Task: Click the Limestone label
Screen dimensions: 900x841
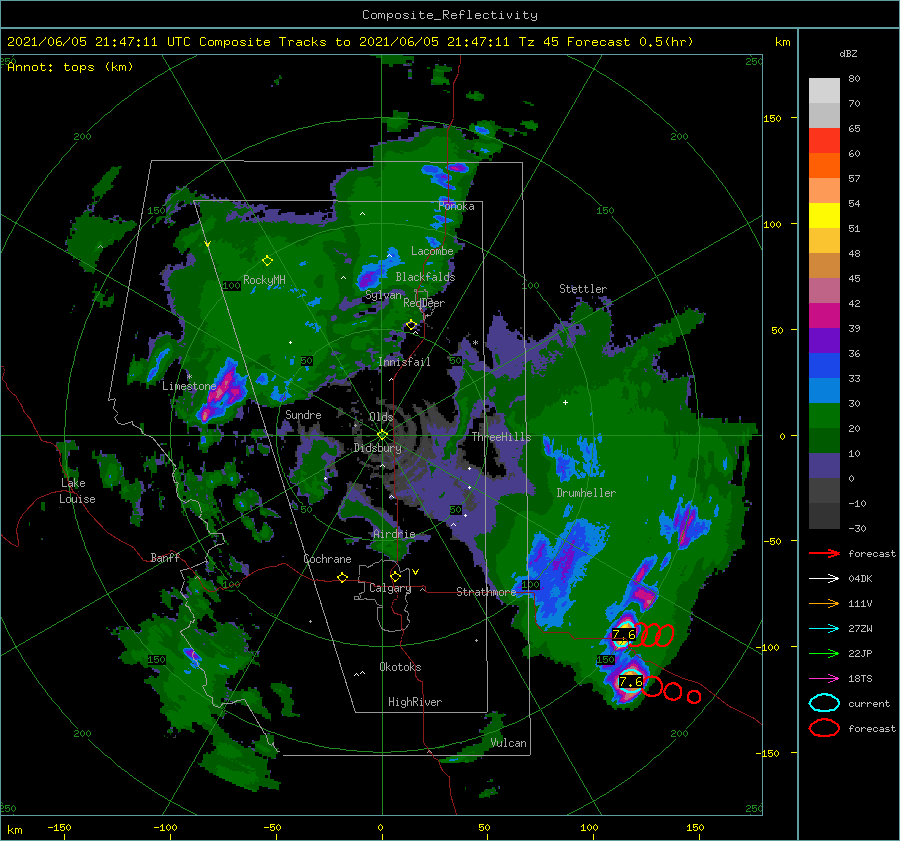Action: 189,386
